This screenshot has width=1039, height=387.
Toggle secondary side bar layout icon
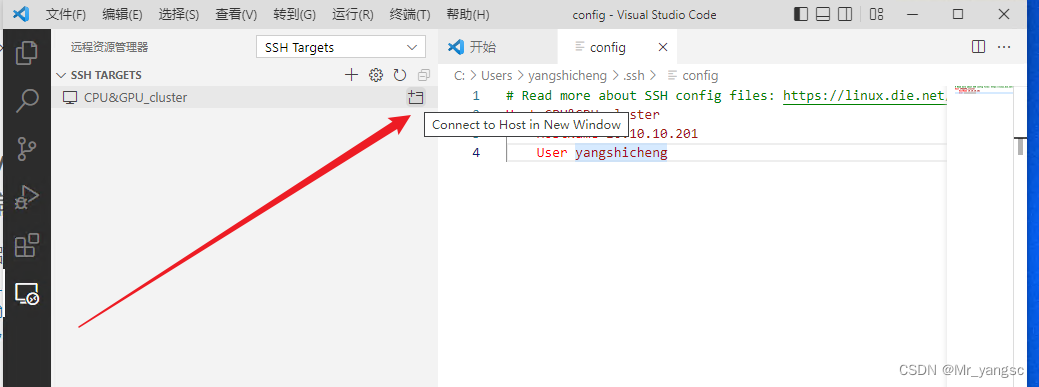[844, 14]
